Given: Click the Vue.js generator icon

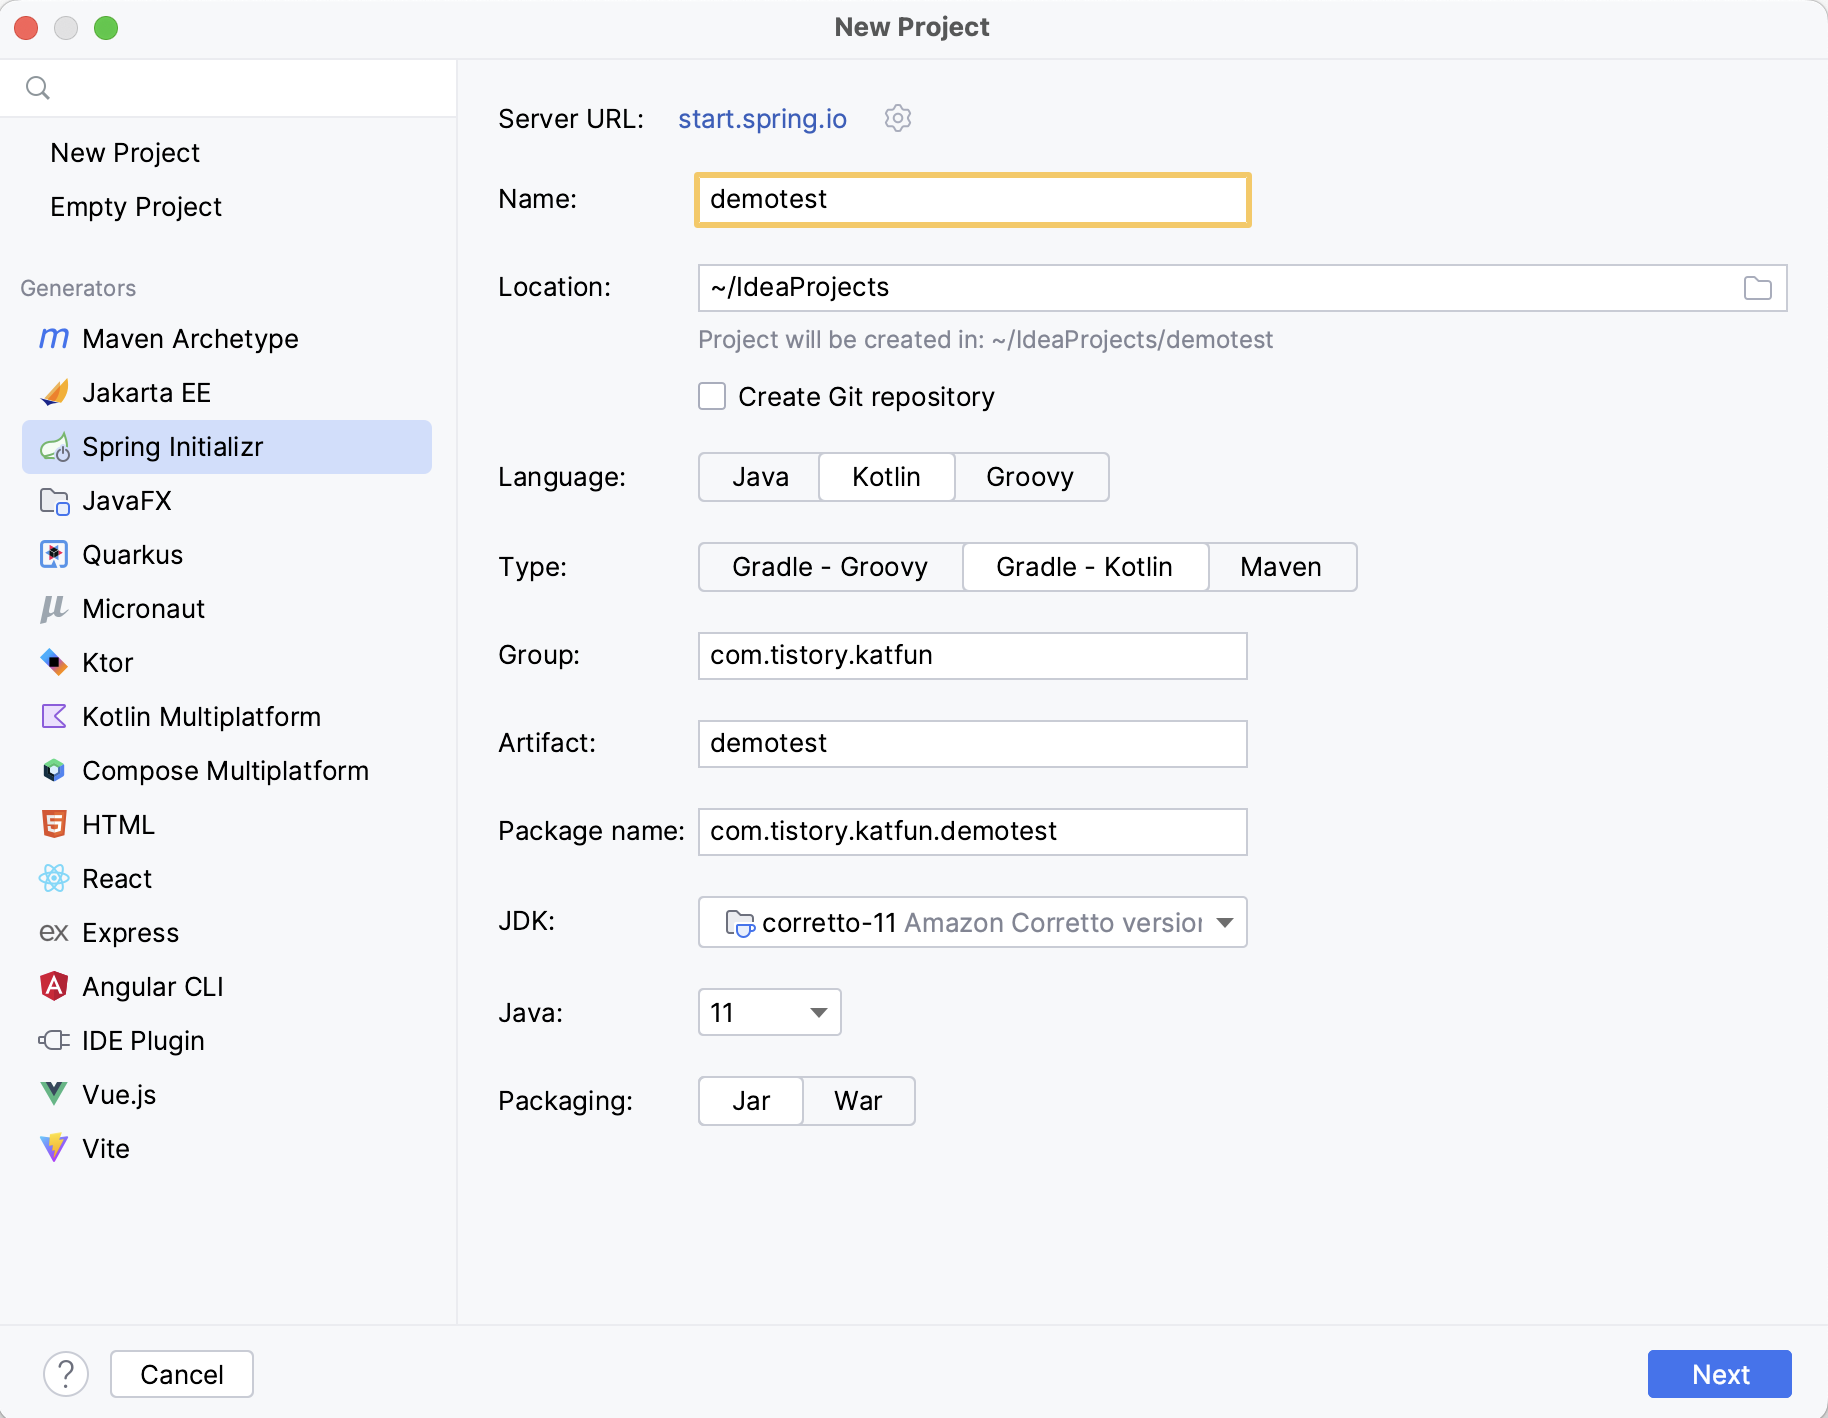Looking at the screenshot, I should 54,1095.
